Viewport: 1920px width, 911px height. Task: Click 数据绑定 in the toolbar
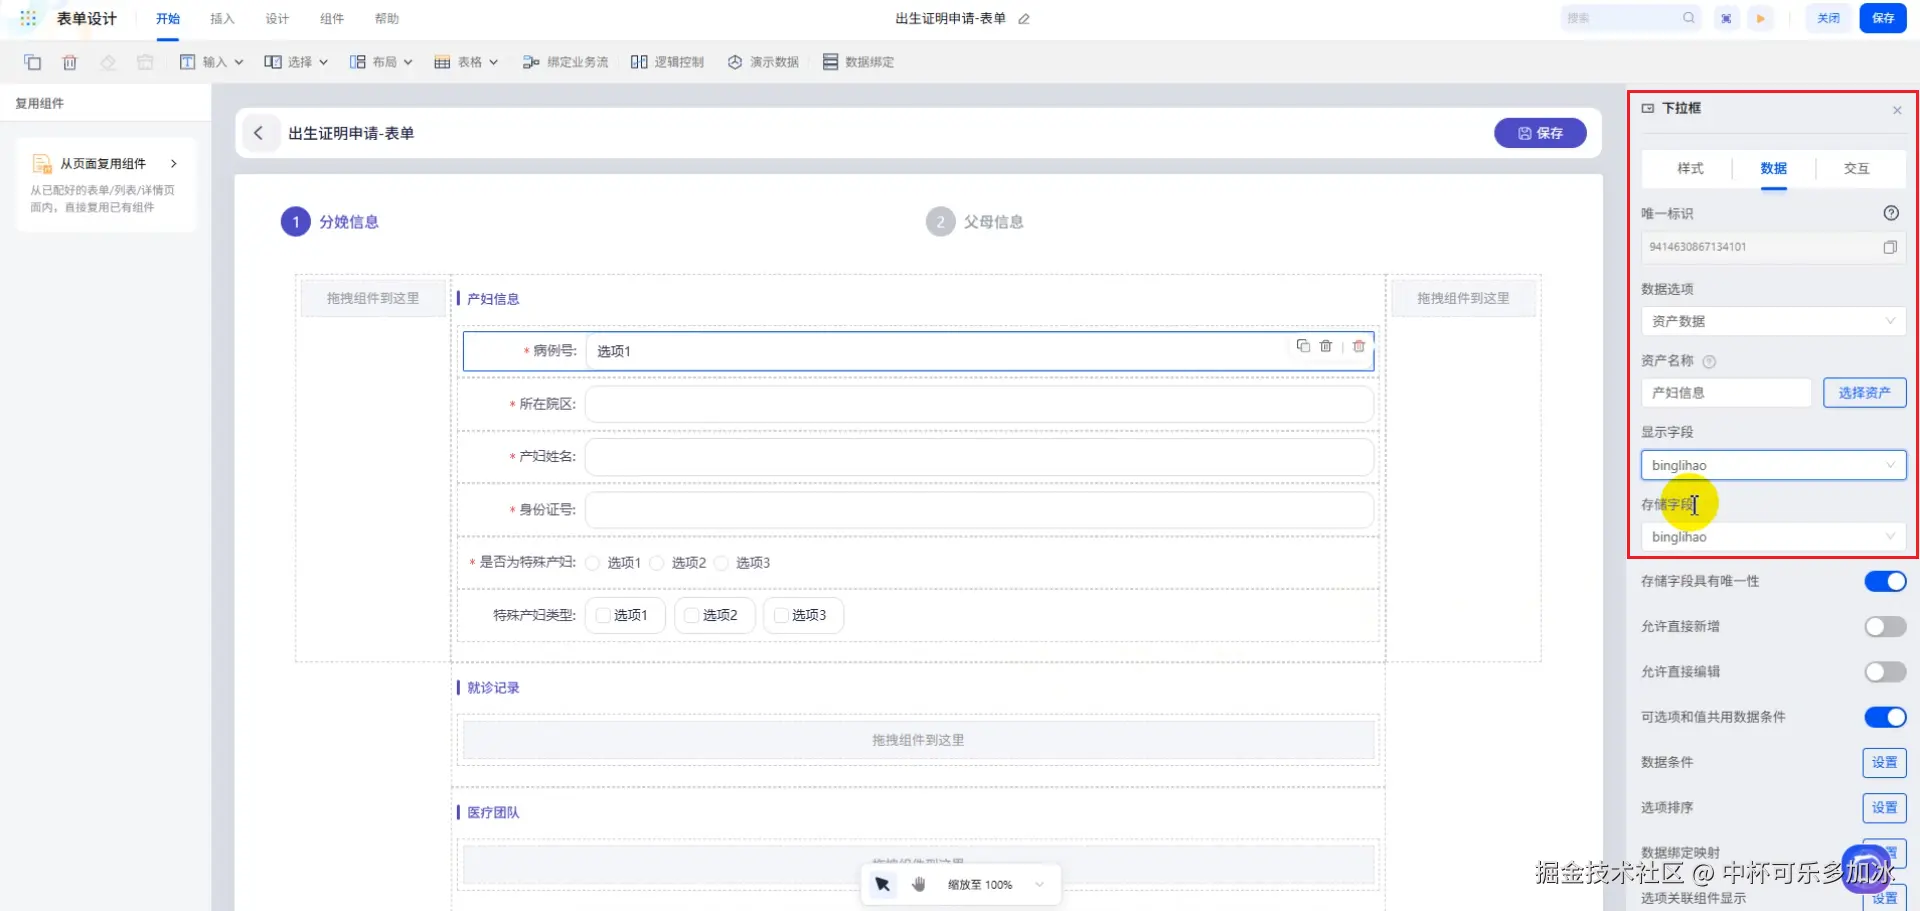tap(858, 62)
